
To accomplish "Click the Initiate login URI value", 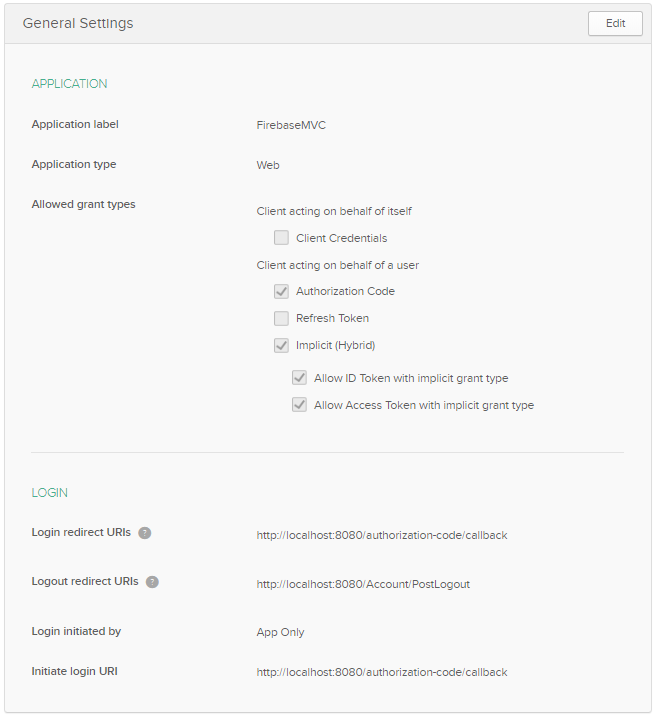I will (381, 672).
